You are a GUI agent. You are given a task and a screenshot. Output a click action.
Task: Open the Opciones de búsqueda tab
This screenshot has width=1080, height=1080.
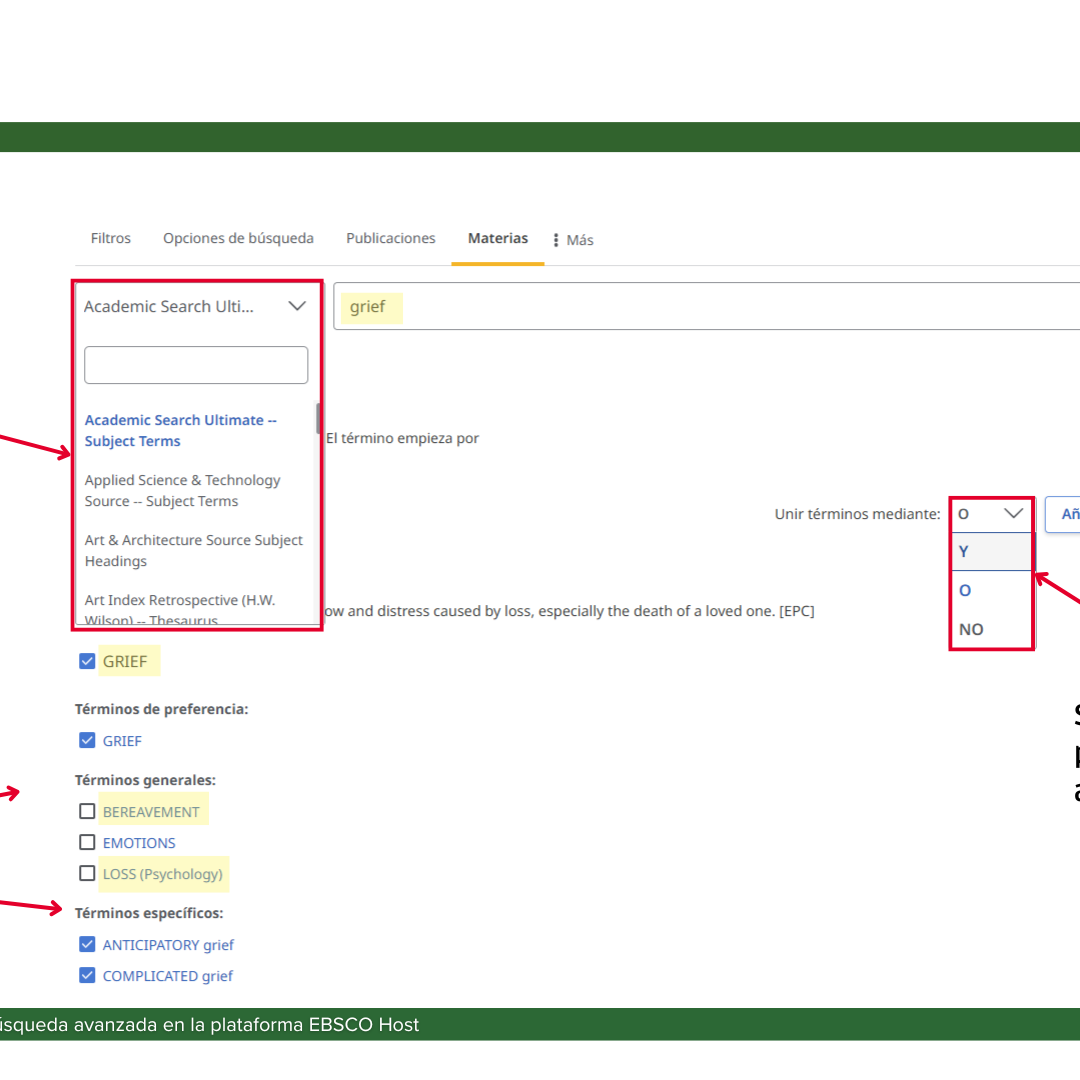click(x=238, y=239)
